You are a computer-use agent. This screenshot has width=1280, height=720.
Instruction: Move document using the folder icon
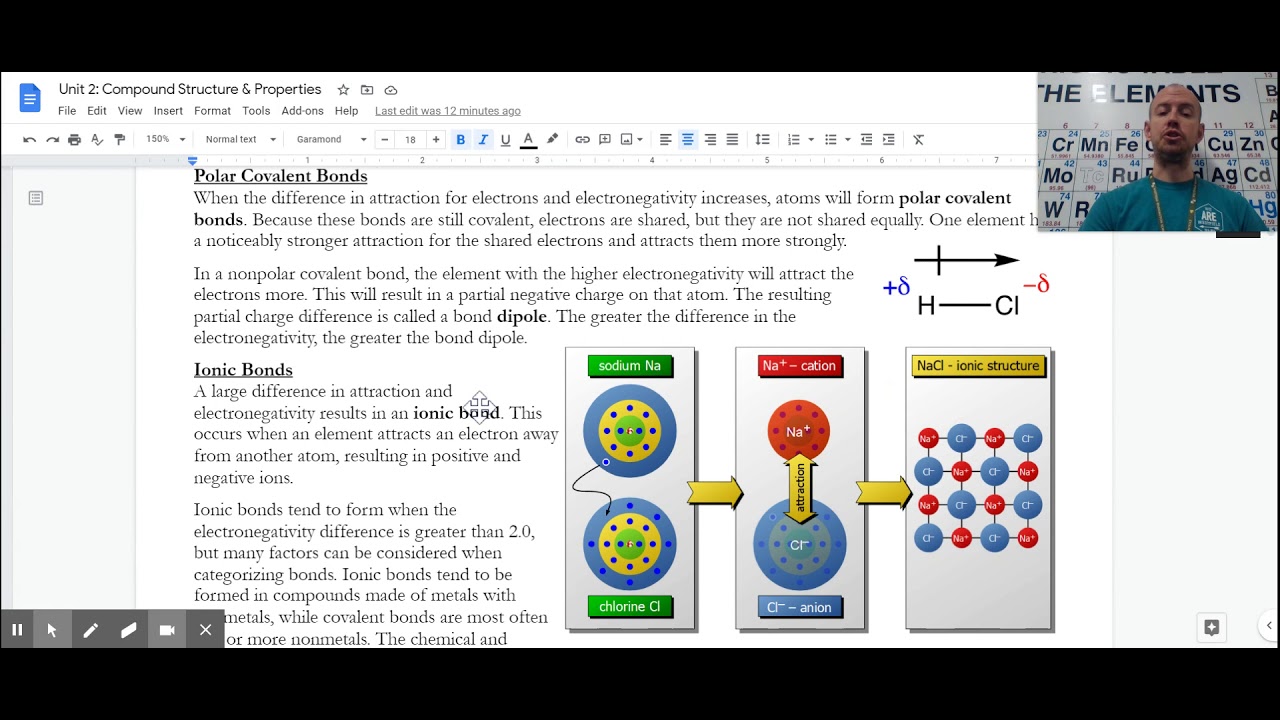(x=367, y=90)
